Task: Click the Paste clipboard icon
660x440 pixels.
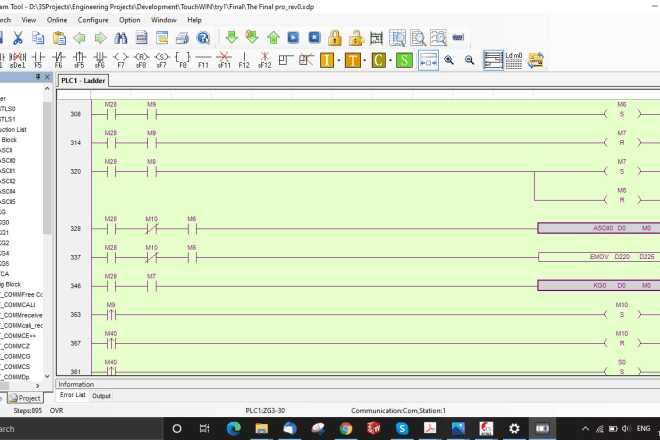Action: click(x=59, y=38)
